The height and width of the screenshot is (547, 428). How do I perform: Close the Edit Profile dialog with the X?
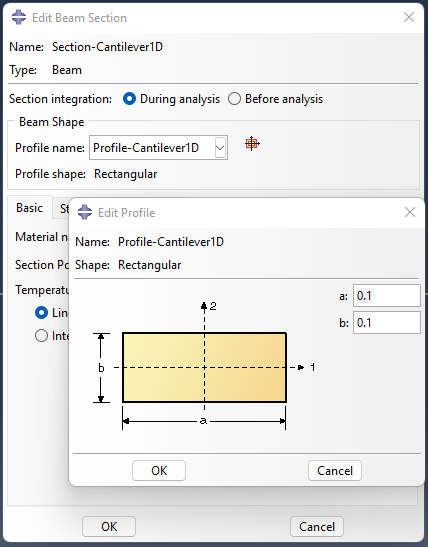(410, 212)
